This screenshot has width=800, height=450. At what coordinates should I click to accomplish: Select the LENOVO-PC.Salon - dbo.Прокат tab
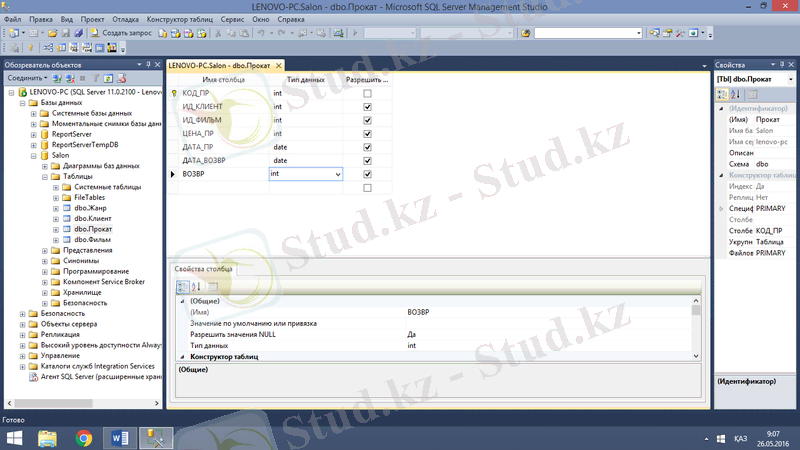(219, 65)
